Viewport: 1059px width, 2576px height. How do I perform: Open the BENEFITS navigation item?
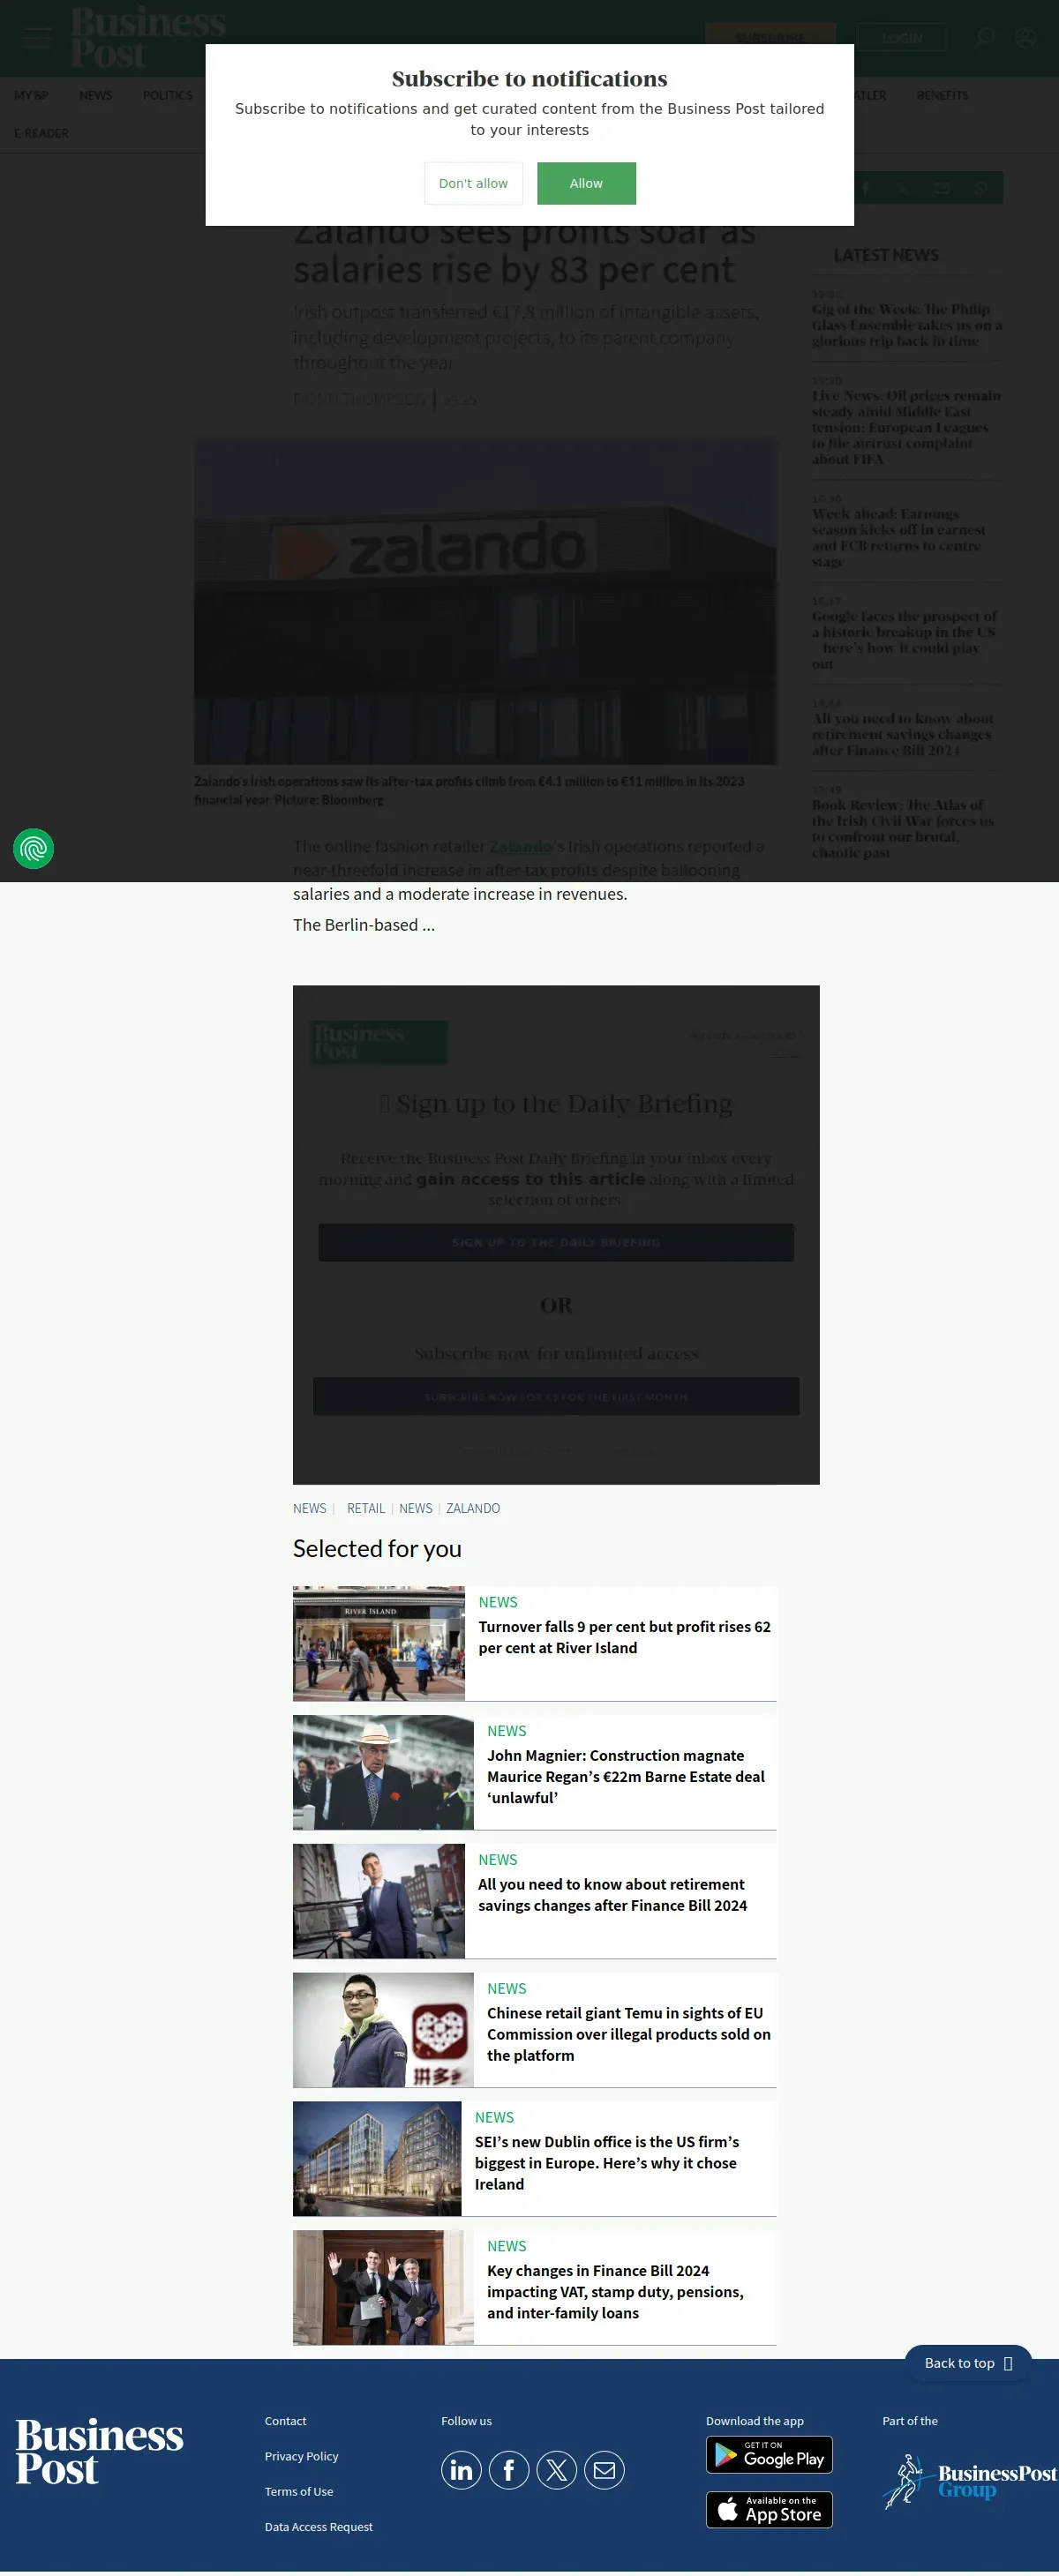click(x=942, y=95)
